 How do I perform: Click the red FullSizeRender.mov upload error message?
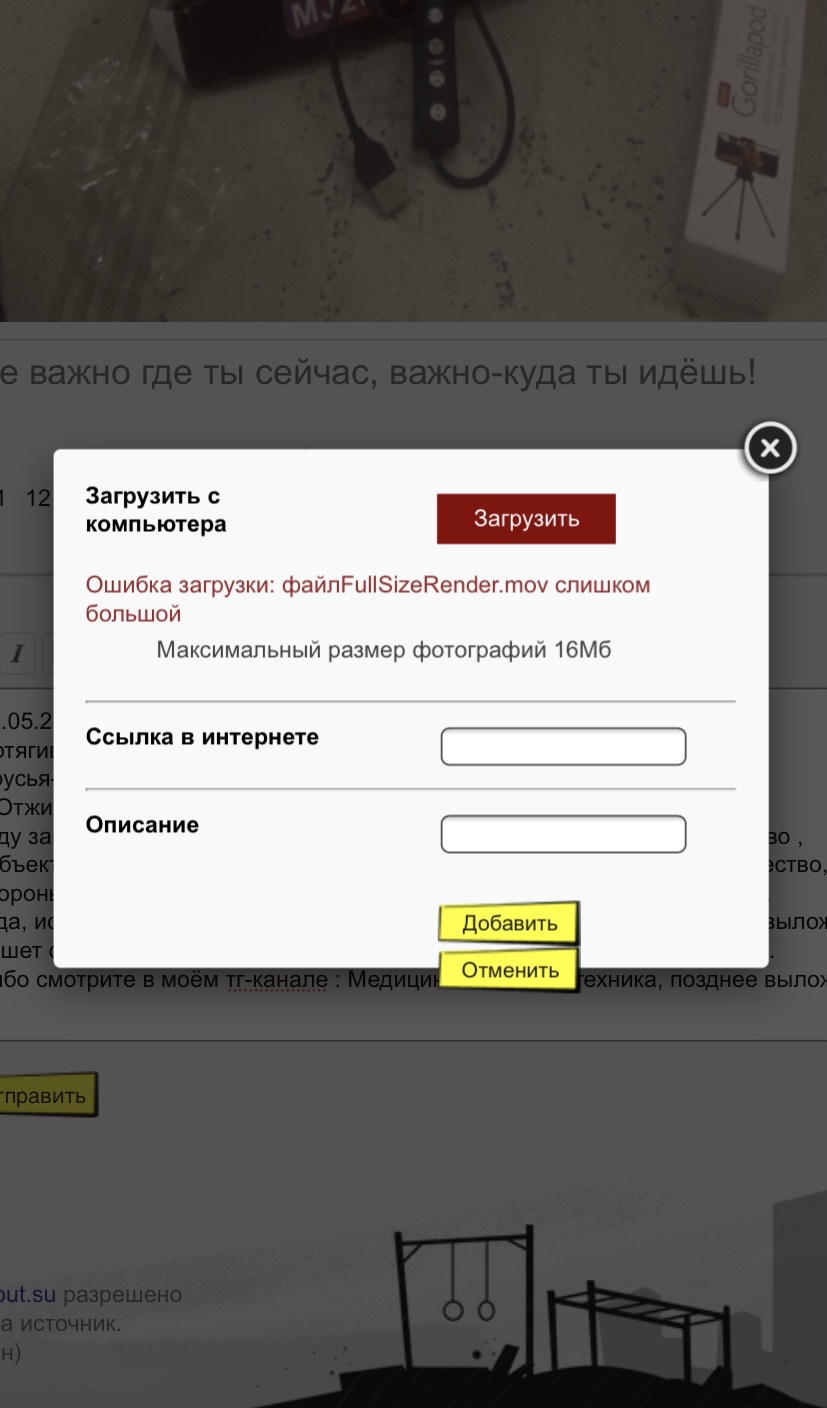click(x=367, y=598)
